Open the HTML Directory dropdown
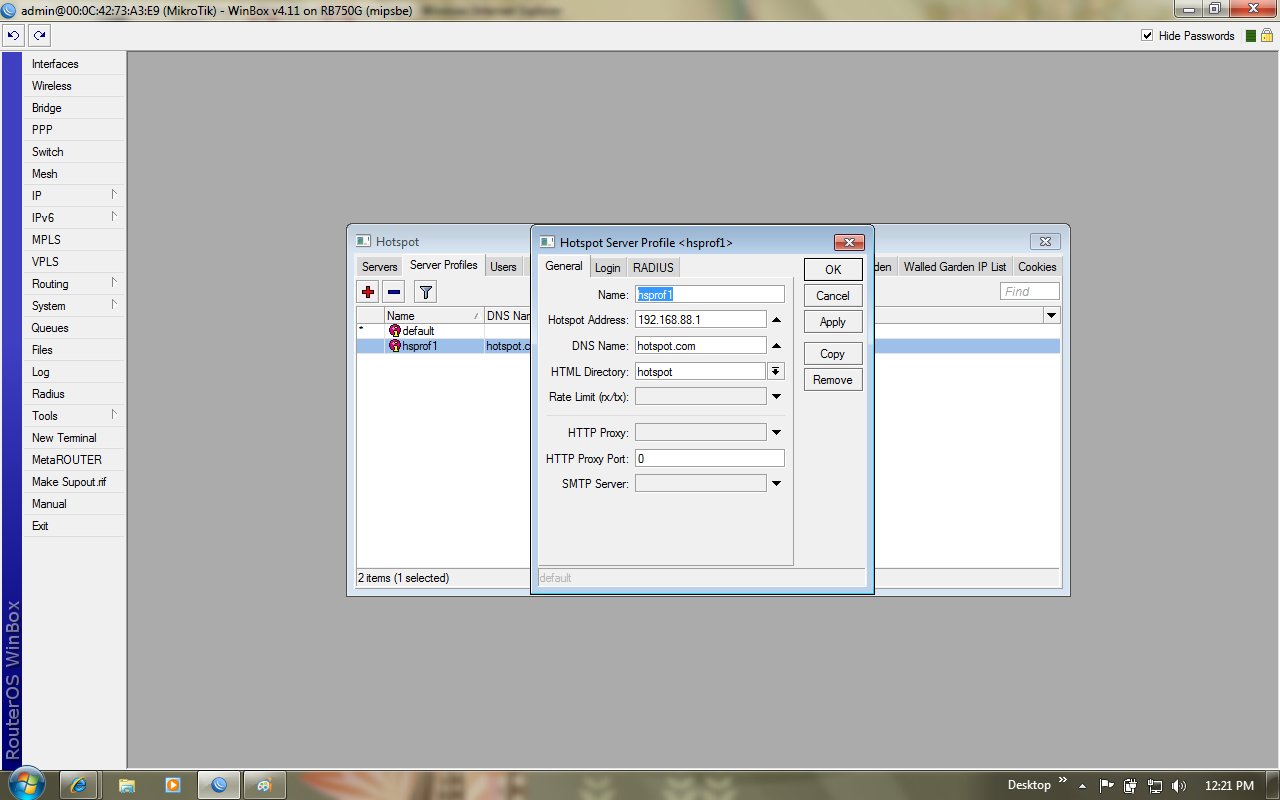The height and width of the screenshot is (800, 1280). coord(776,371)
